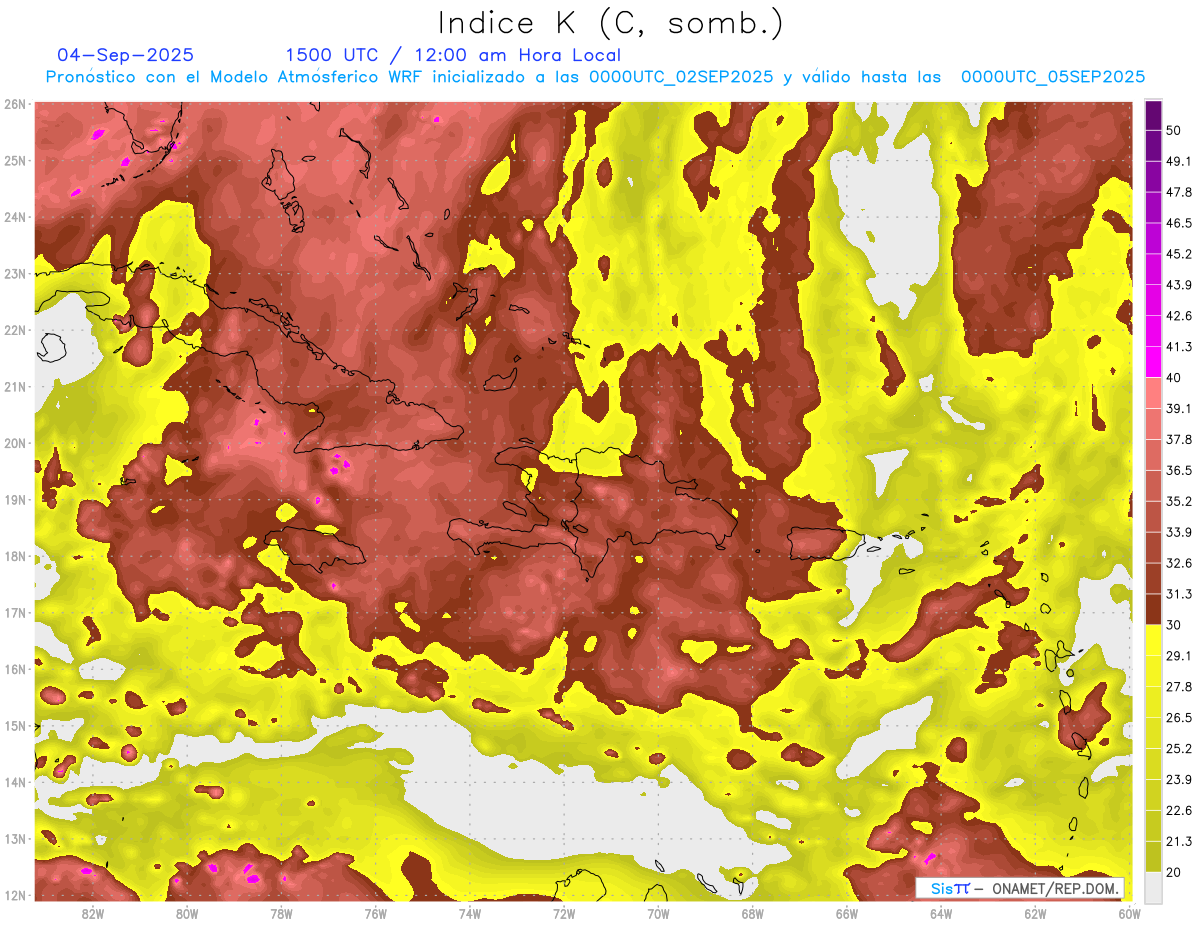This screenshot has width=1200, height=927.
Task: Click the 'ONAMET/REP.DOM.' credit label
Action: 1053,888
